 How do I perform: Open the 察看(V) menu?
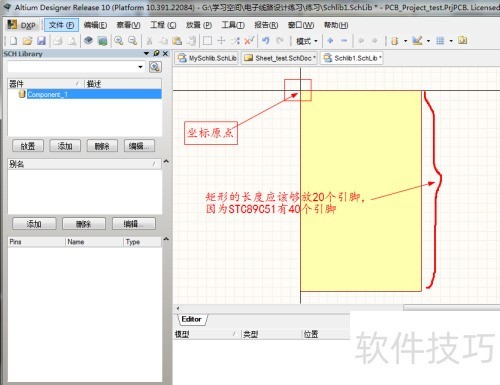pos(129,25)
